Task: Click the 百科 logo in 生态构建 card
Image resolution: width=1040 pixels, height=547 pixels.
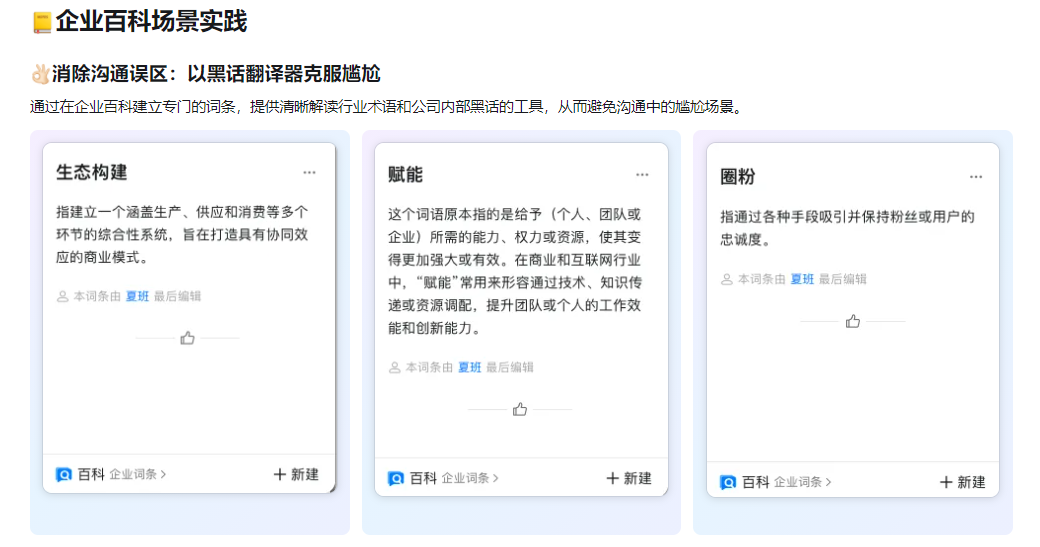Action: click(x=64, y=475)
